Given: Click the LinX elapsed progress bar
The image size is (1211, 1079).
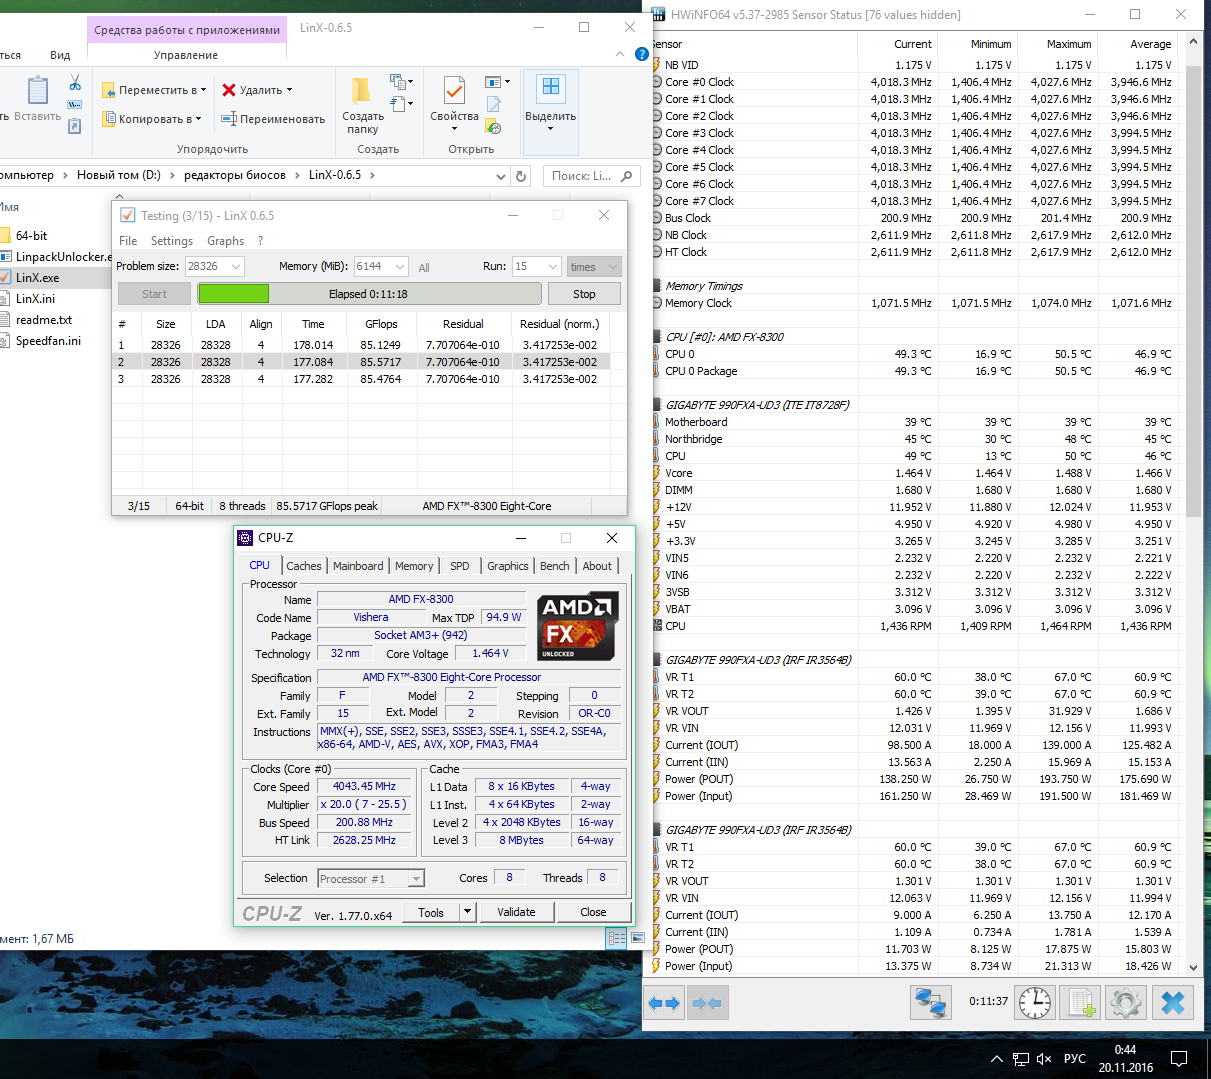Looking at the screenshot, I should click(x=369, y=294).
